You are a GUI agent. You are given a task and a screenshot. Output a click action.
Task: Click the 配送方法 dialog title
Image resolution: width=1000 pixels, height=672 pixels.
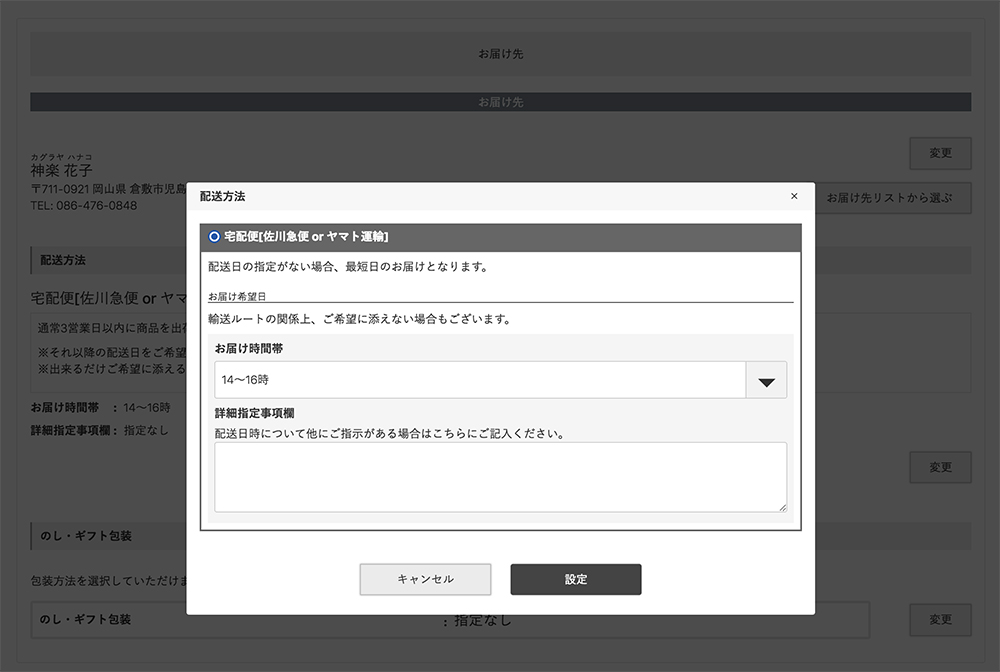tap(222, 197)
